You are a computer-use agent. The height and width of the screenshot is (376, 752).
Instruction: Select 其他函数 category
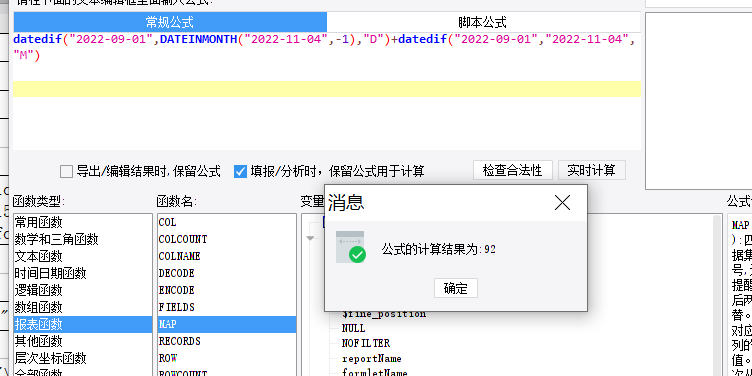coord(82,341)
